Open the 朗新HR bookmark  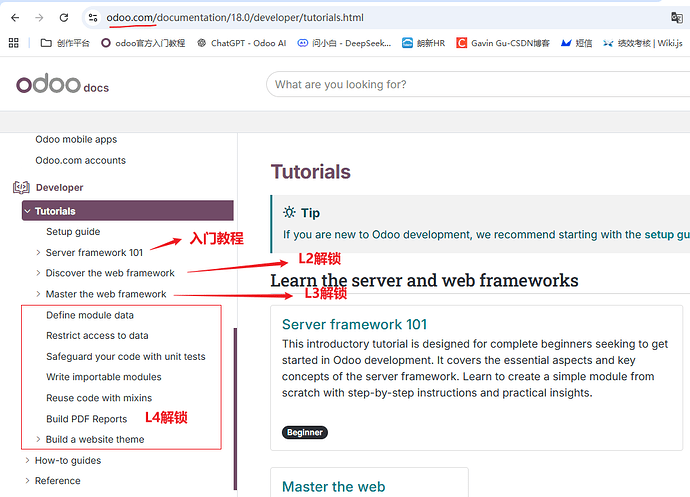(423, 43)
